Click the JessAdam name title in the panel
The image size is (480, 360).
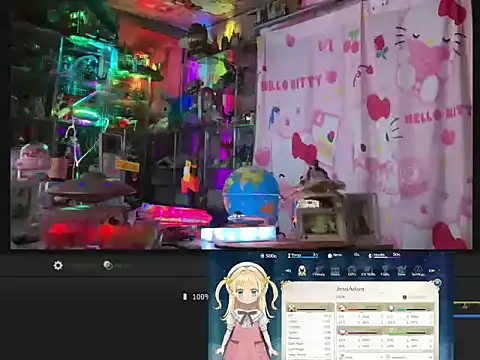tap(350, 289)
